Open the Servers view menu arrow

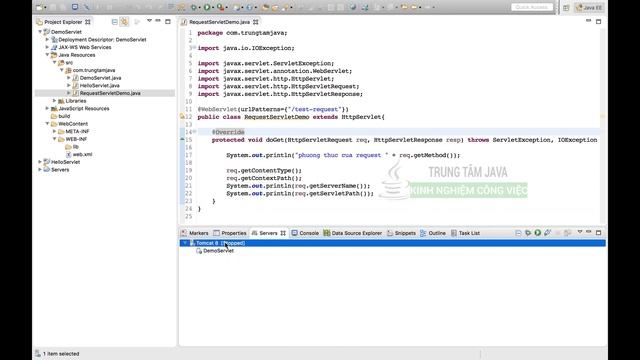580,232
